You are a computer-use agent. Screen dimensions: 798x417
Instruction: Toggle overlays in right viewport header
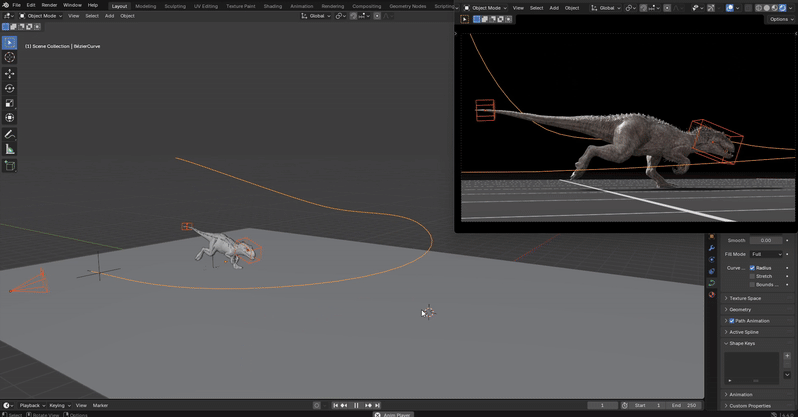pyautogui.click(x=730, y=8)
